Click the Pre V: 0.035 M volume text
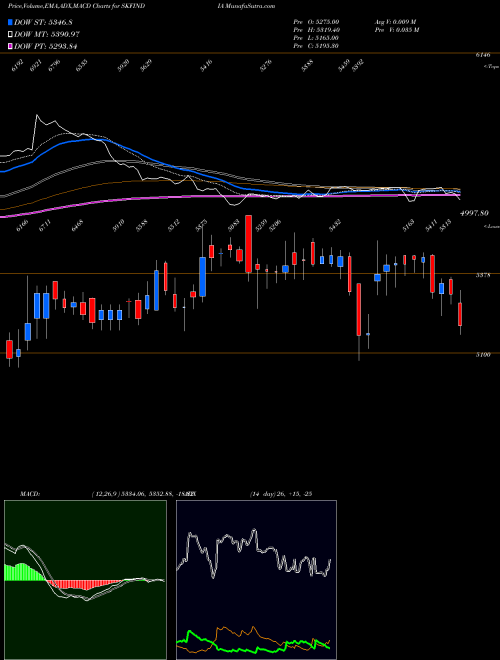Viewport: 500px width, 660px height. click(396, 30)
